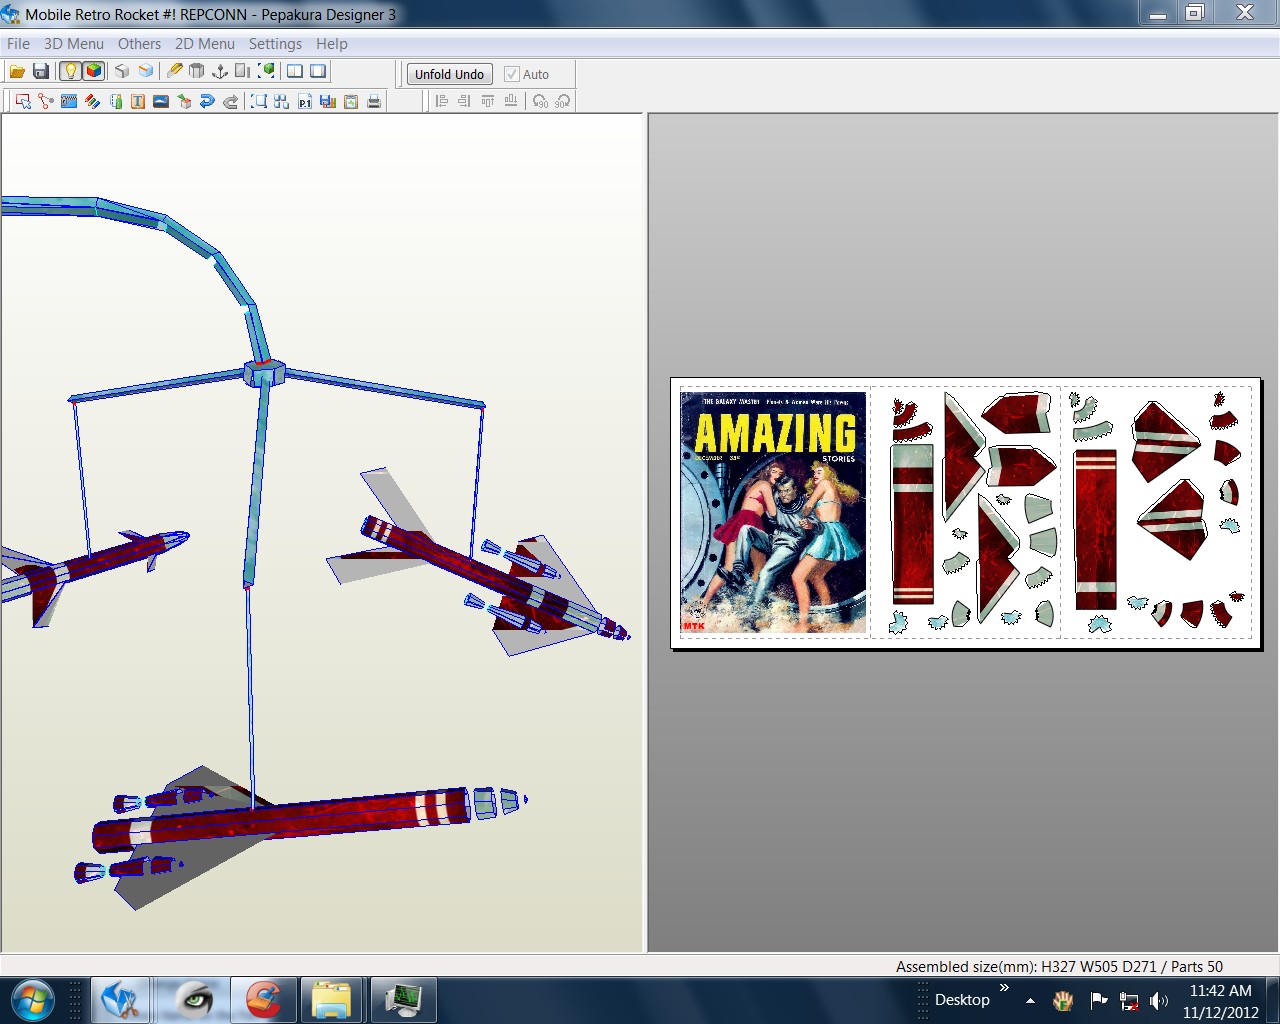Toggle the textured cube view mode
The height and width of the screenshot is (1024, 1280).
93,71
